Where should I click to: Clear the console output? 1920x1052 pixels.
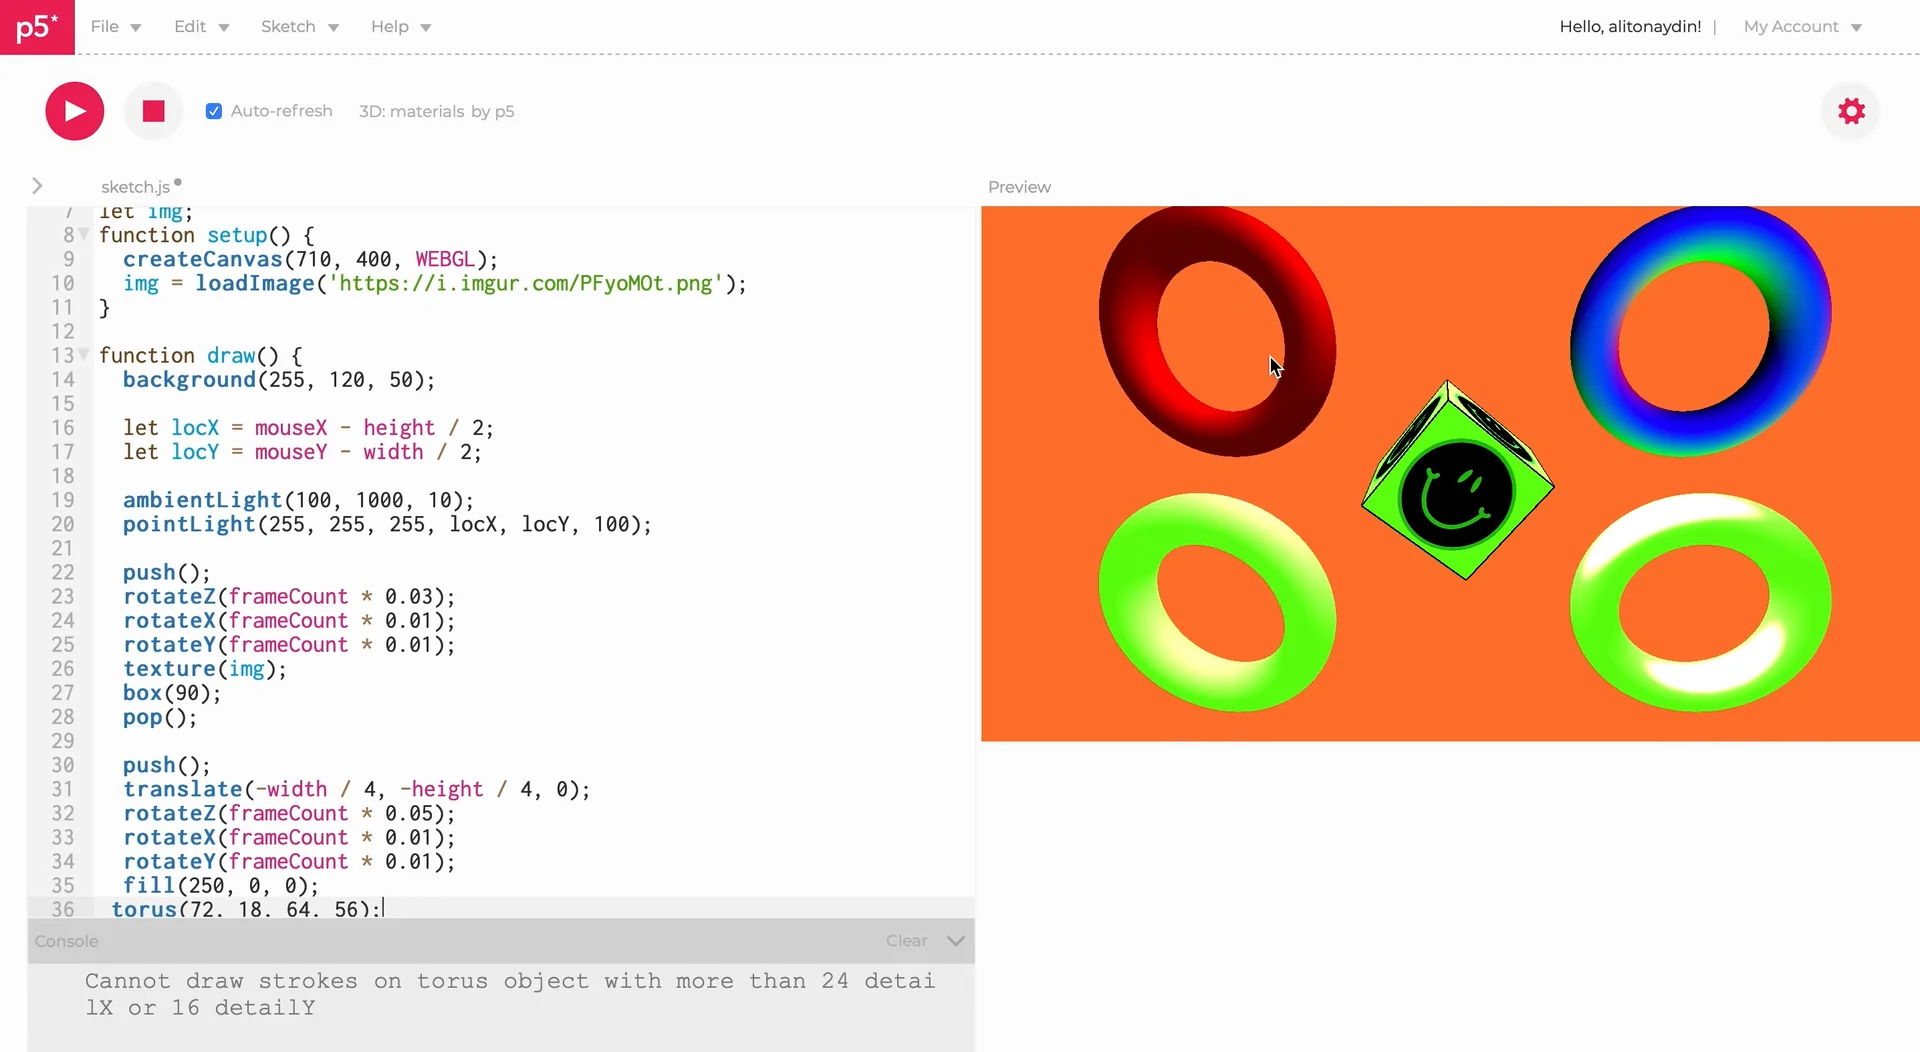click(906, 941)
